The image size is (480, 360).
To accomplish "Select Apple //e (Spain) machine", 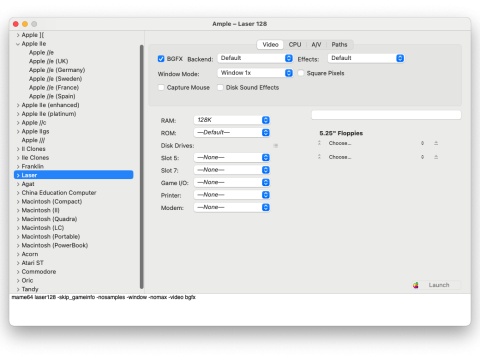I will (52, 96).
